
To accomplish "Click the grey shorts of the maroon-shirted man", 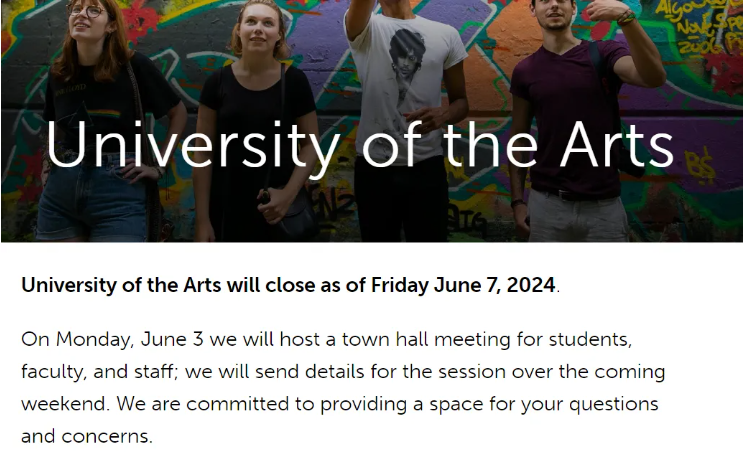I will (x=578, y=215).
